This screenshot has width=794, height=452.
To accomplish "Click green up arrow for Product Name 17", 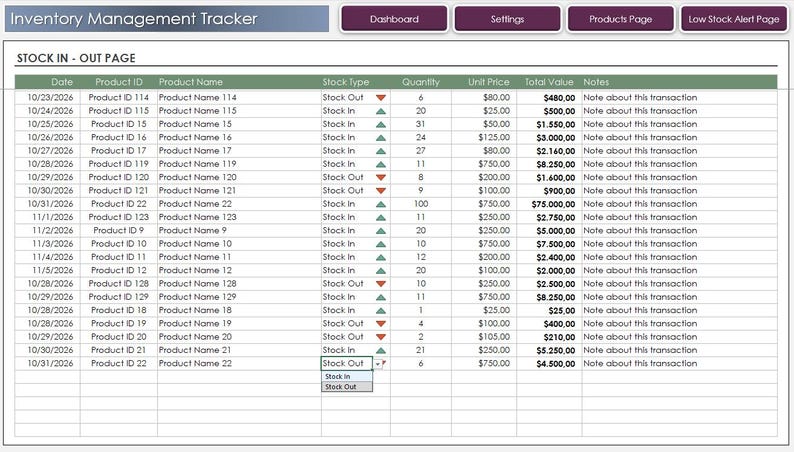I will point(381,151).
